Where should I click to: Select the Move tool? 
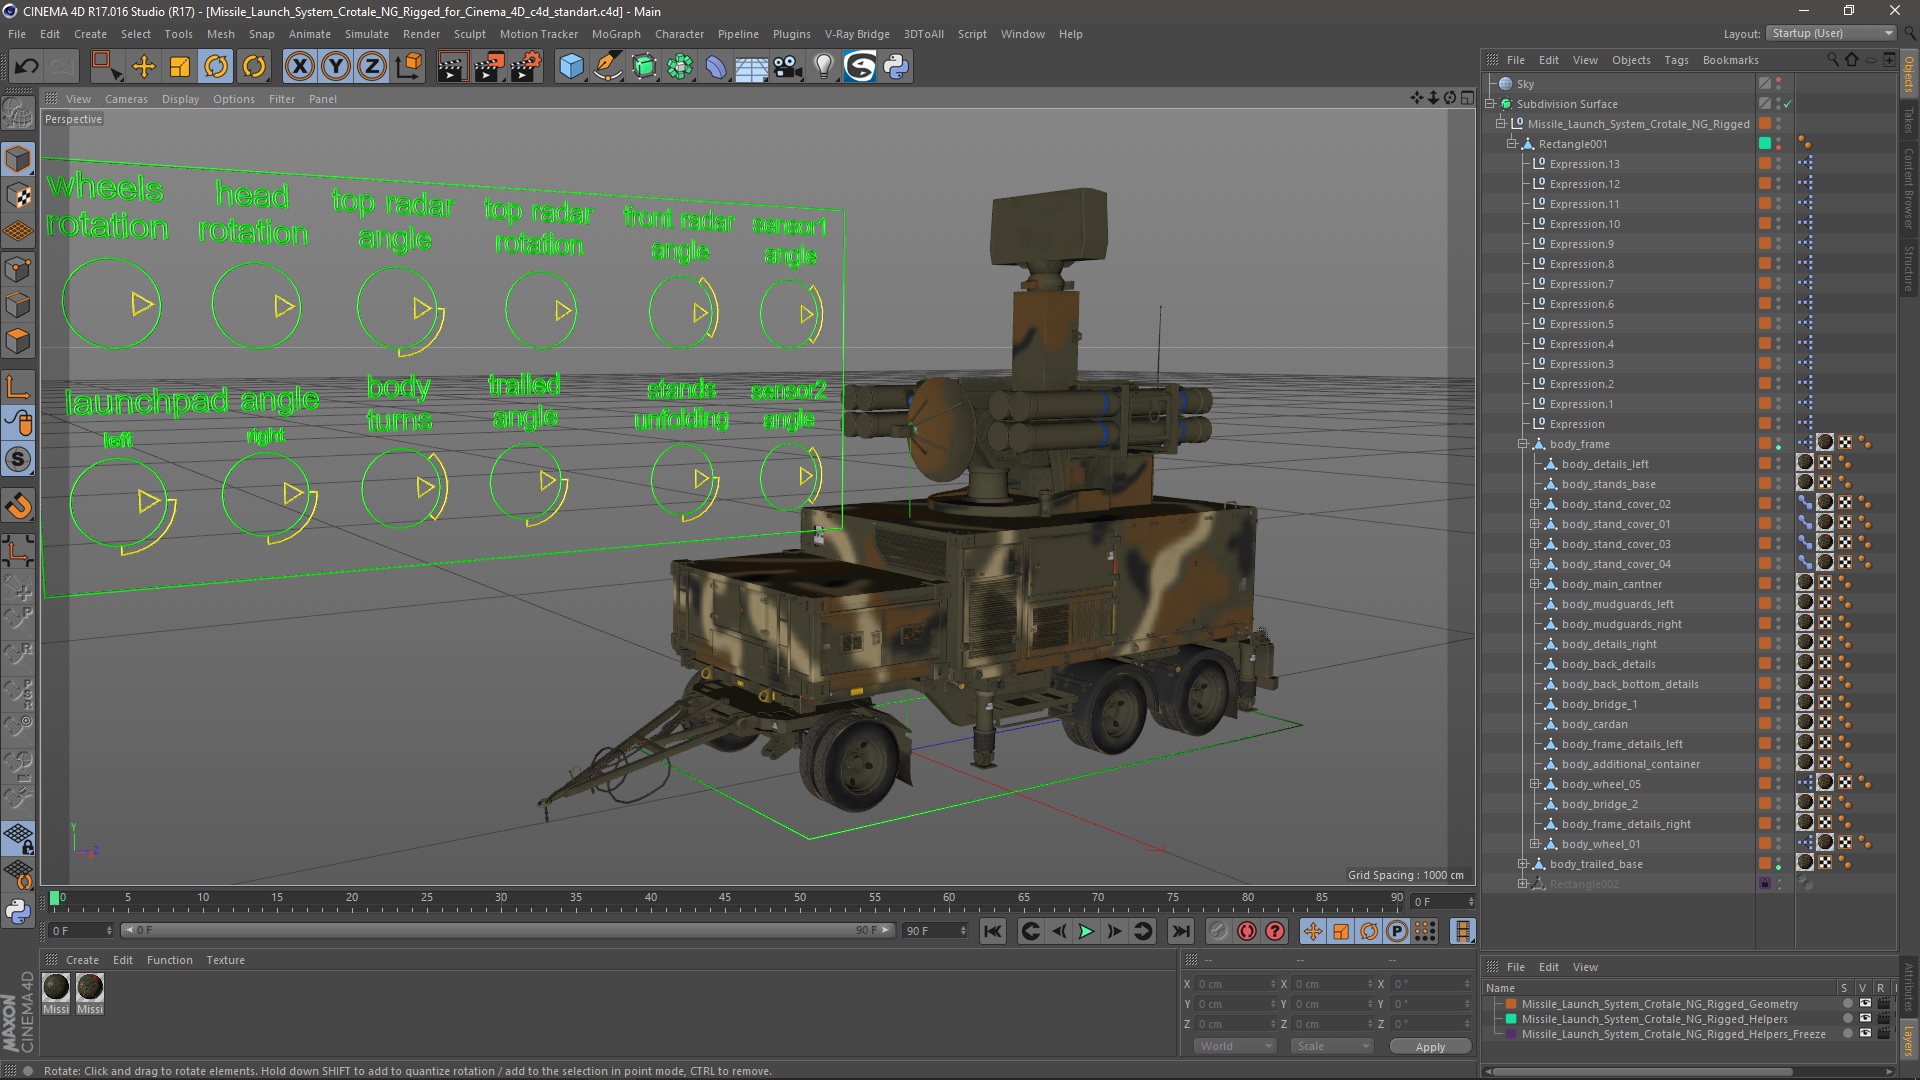coord(144,67)
